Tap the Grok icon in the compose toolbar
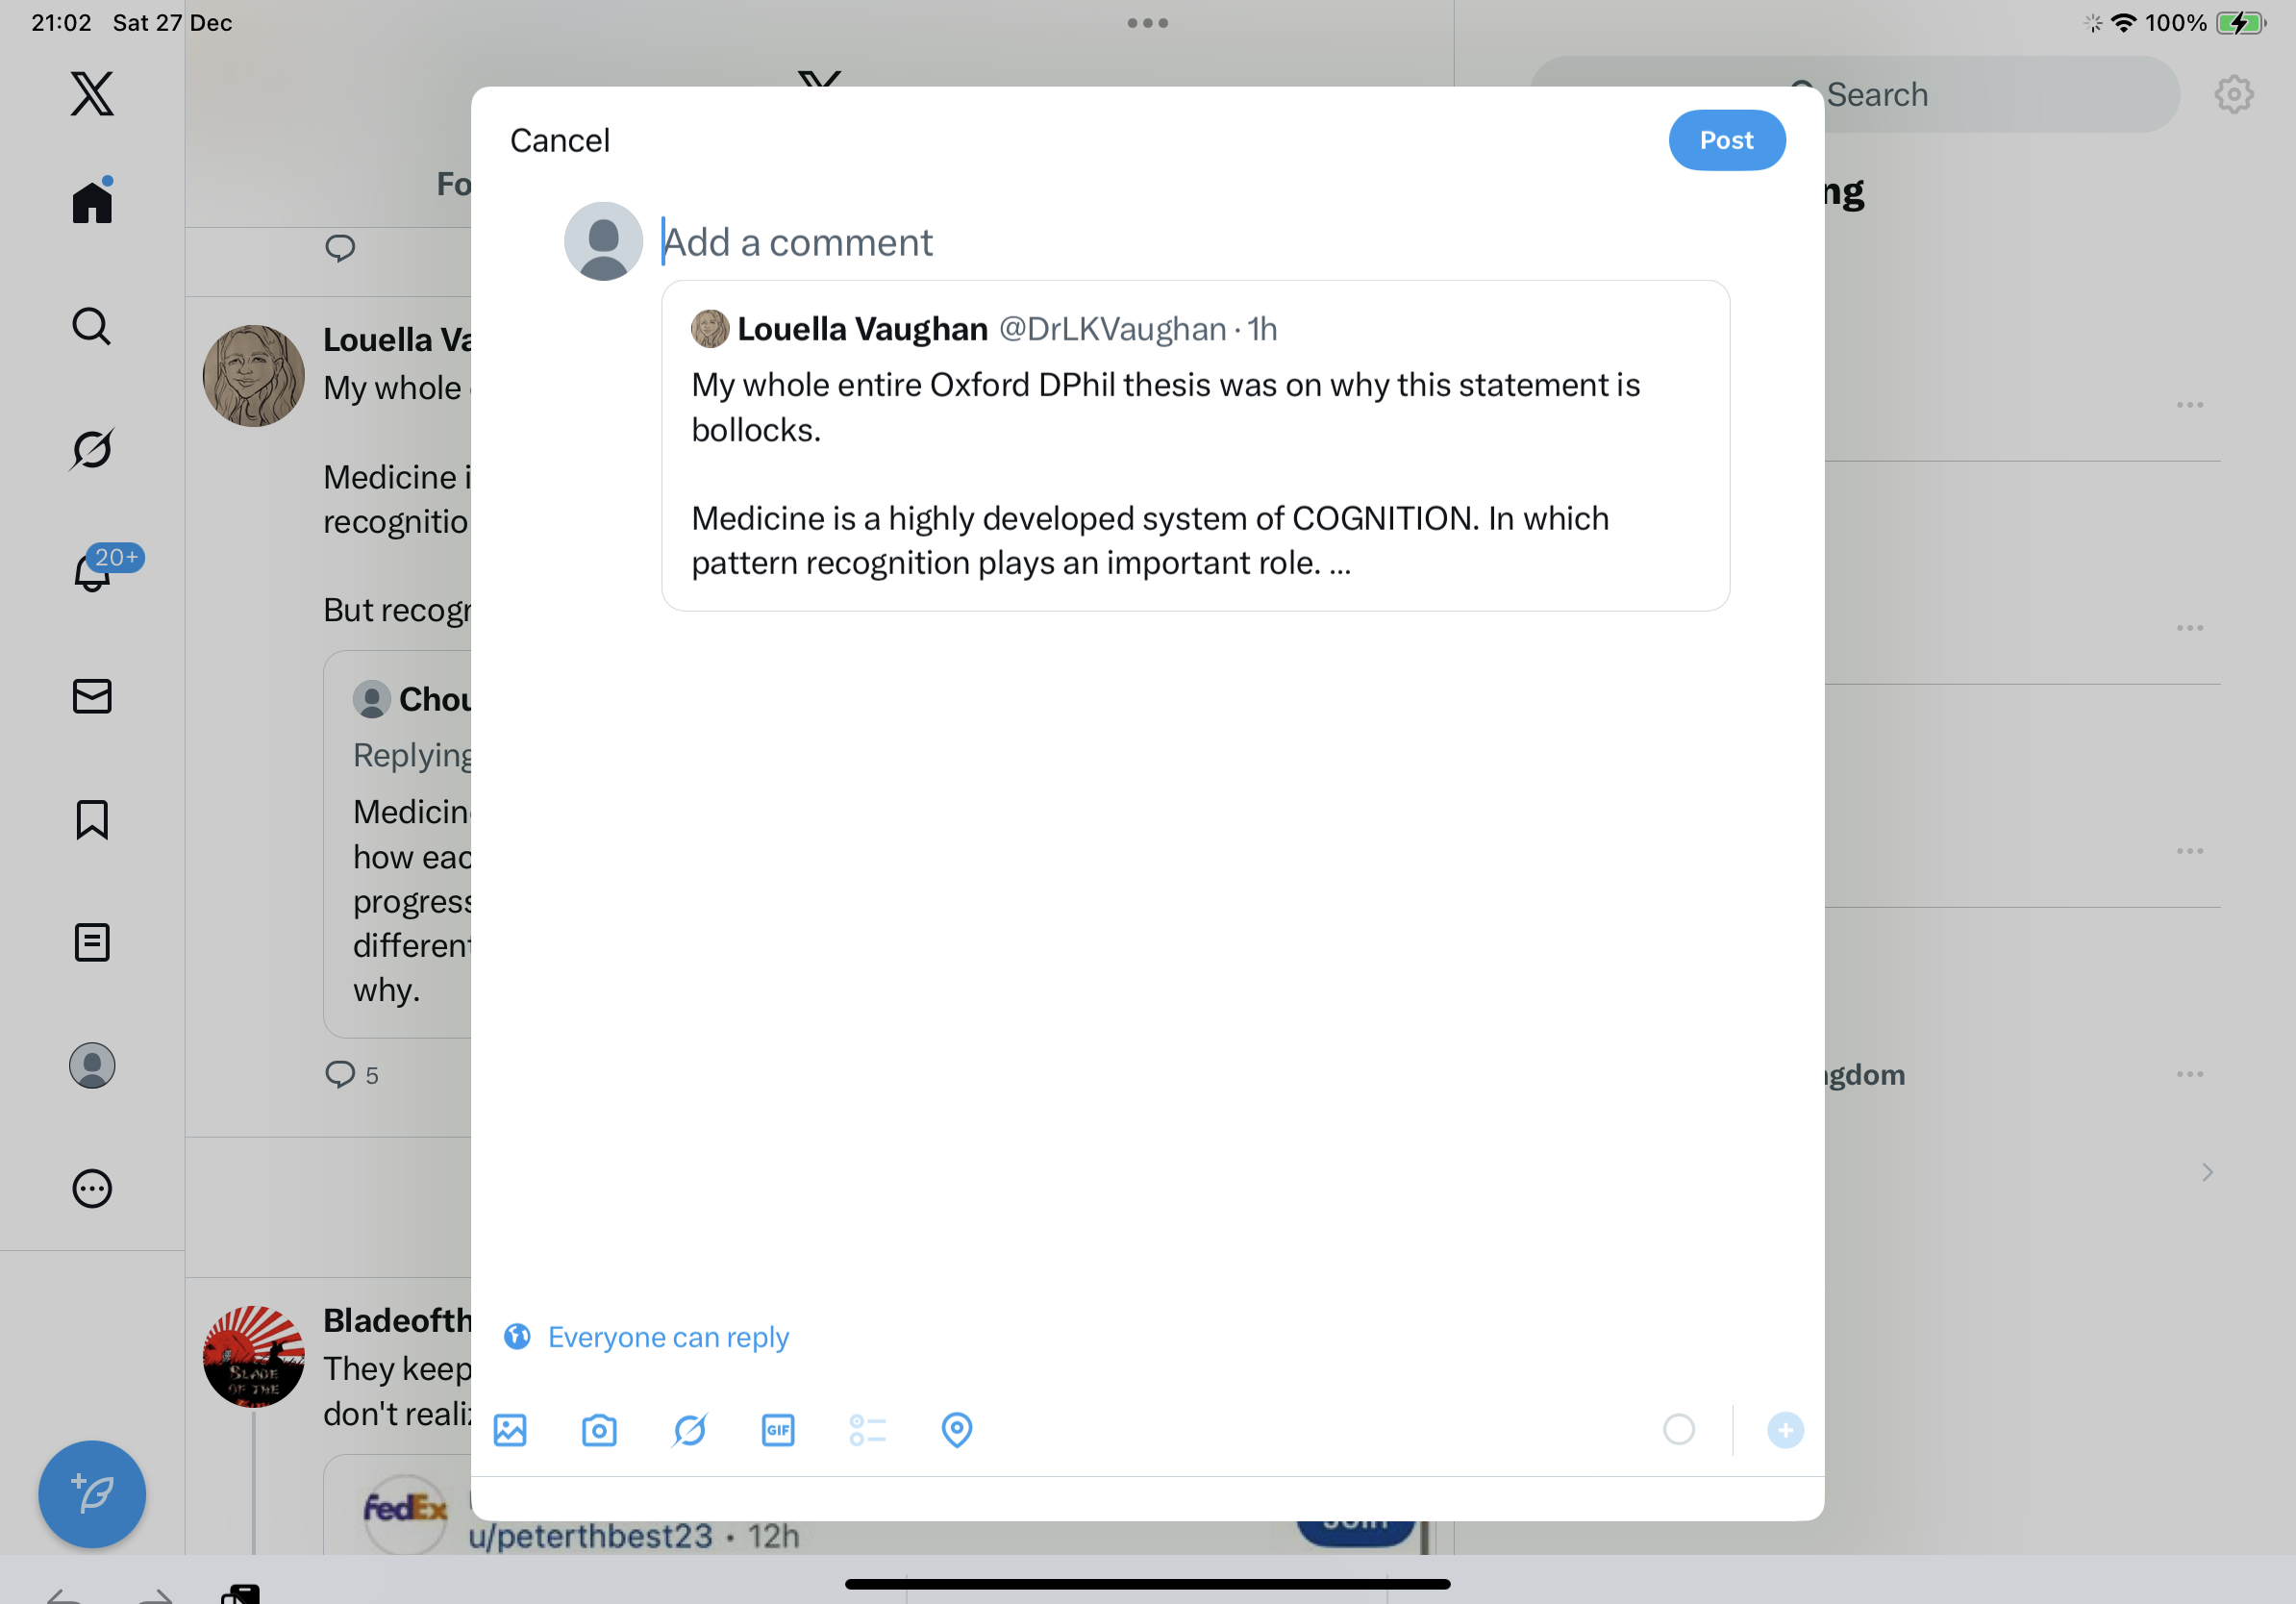Viewport: 2296px width, 1604px height. (689, 1430)
